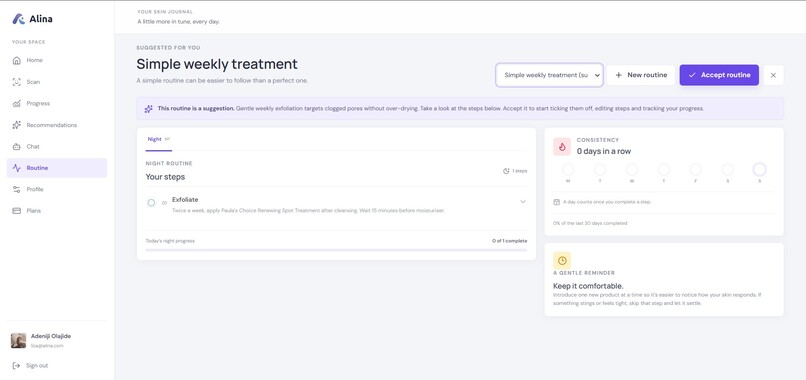Click the 'Your steps' heading
This screenshot has height=380, width=806.
[x=165, y=177]
